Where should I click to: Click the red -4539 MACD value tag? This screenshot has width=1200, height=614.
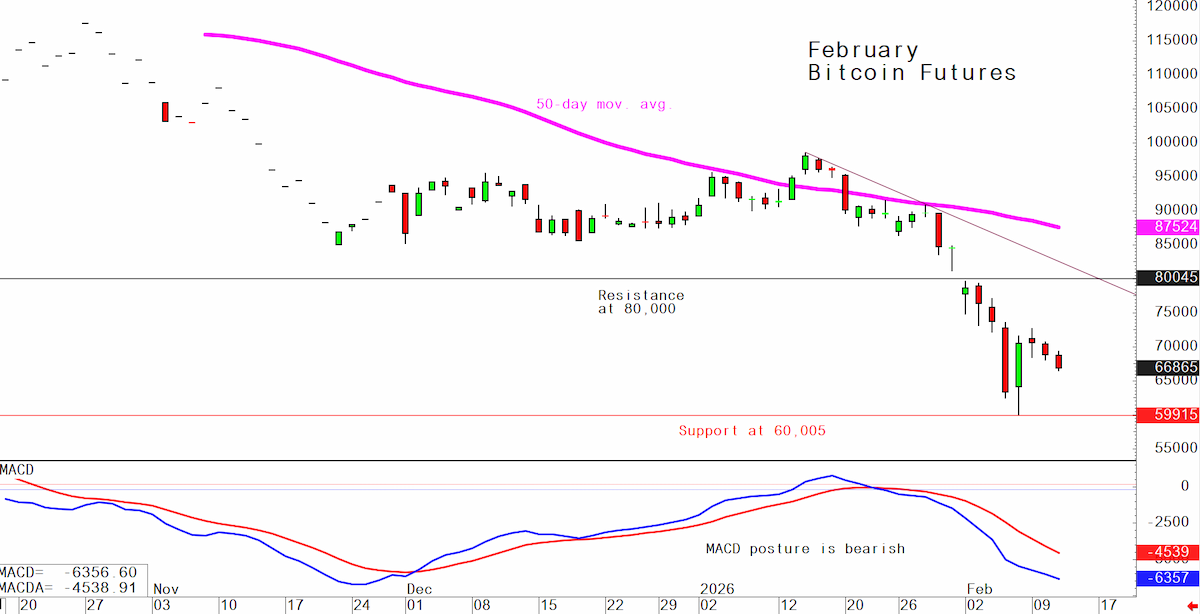pyautogui.click(x=1168, y=552)
